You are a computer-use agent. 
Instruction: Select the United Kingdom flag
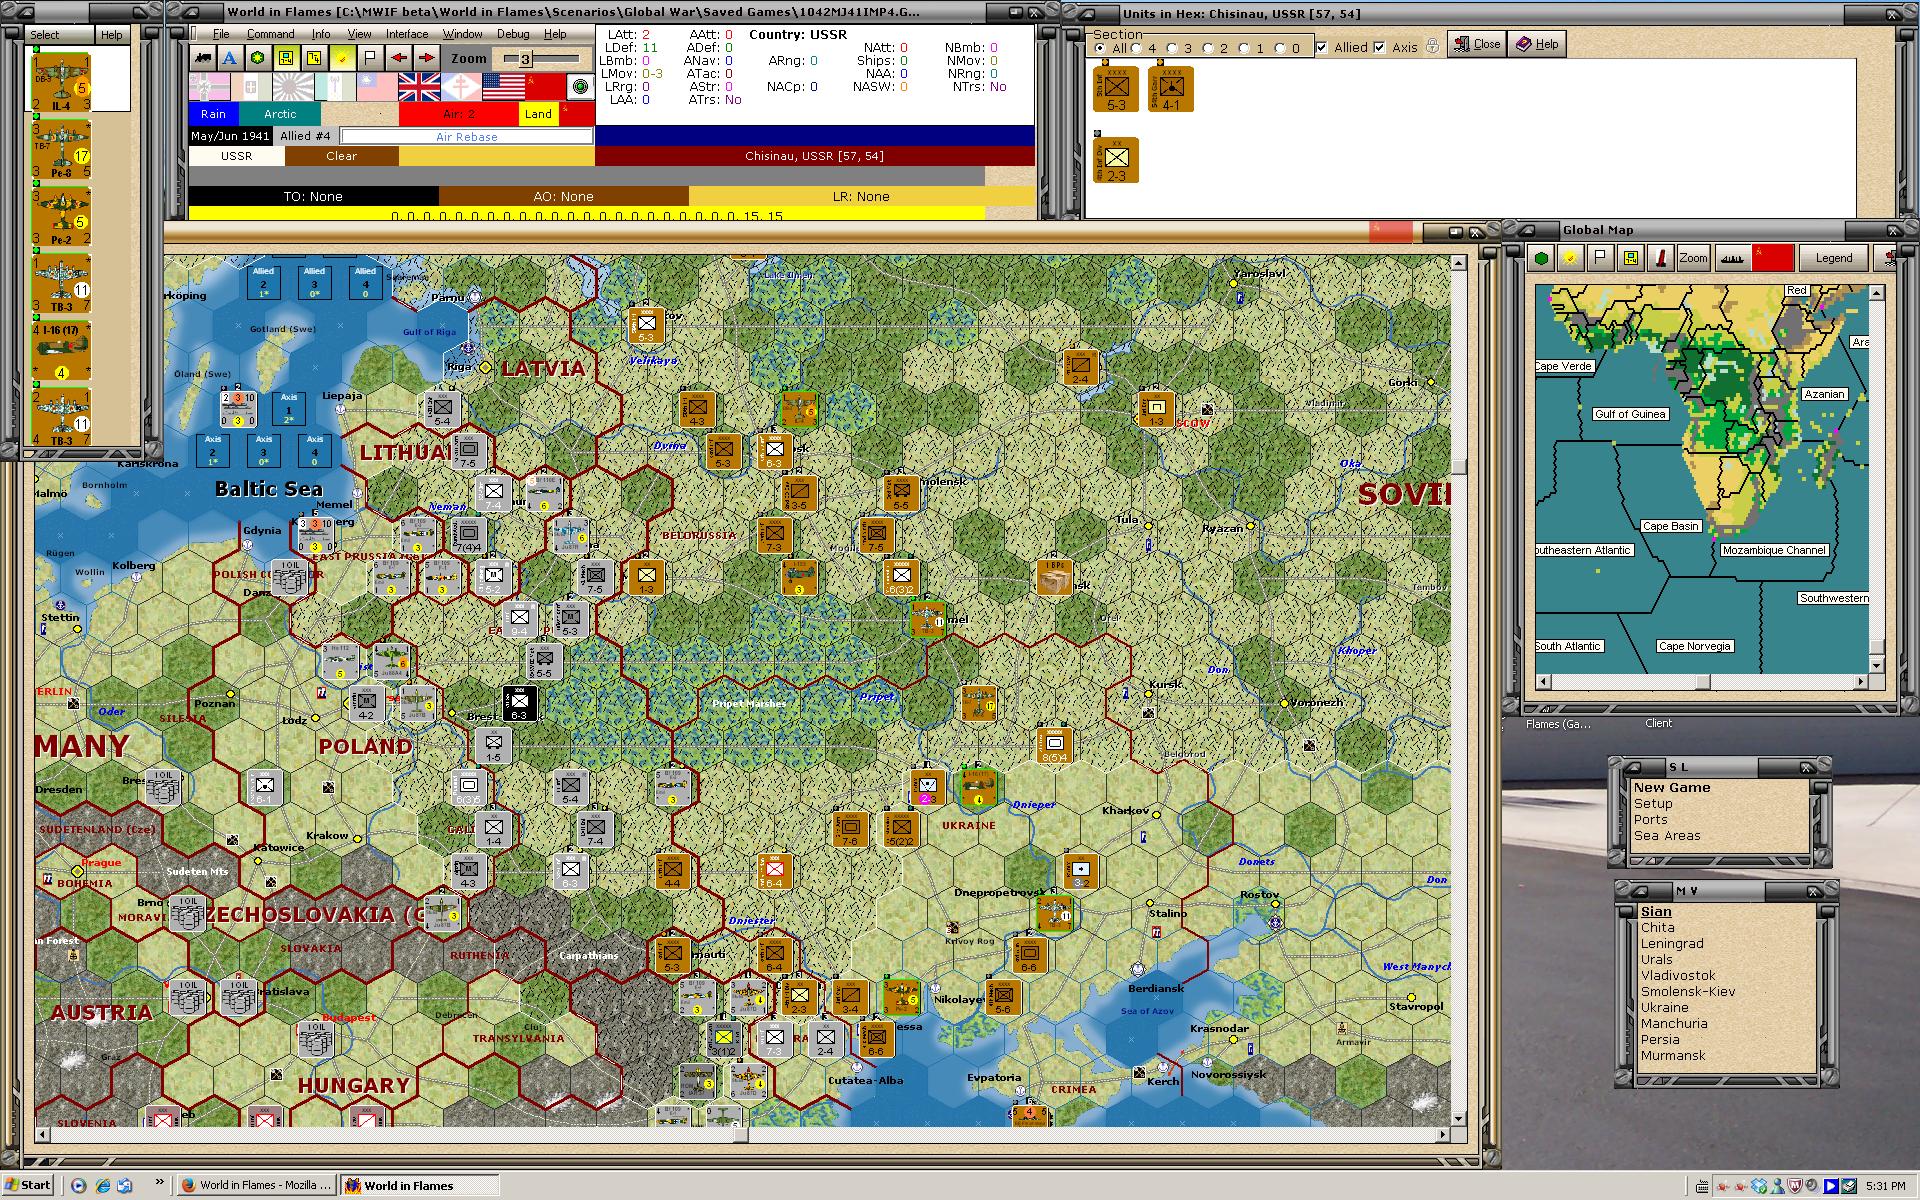[x=419, y=87]
